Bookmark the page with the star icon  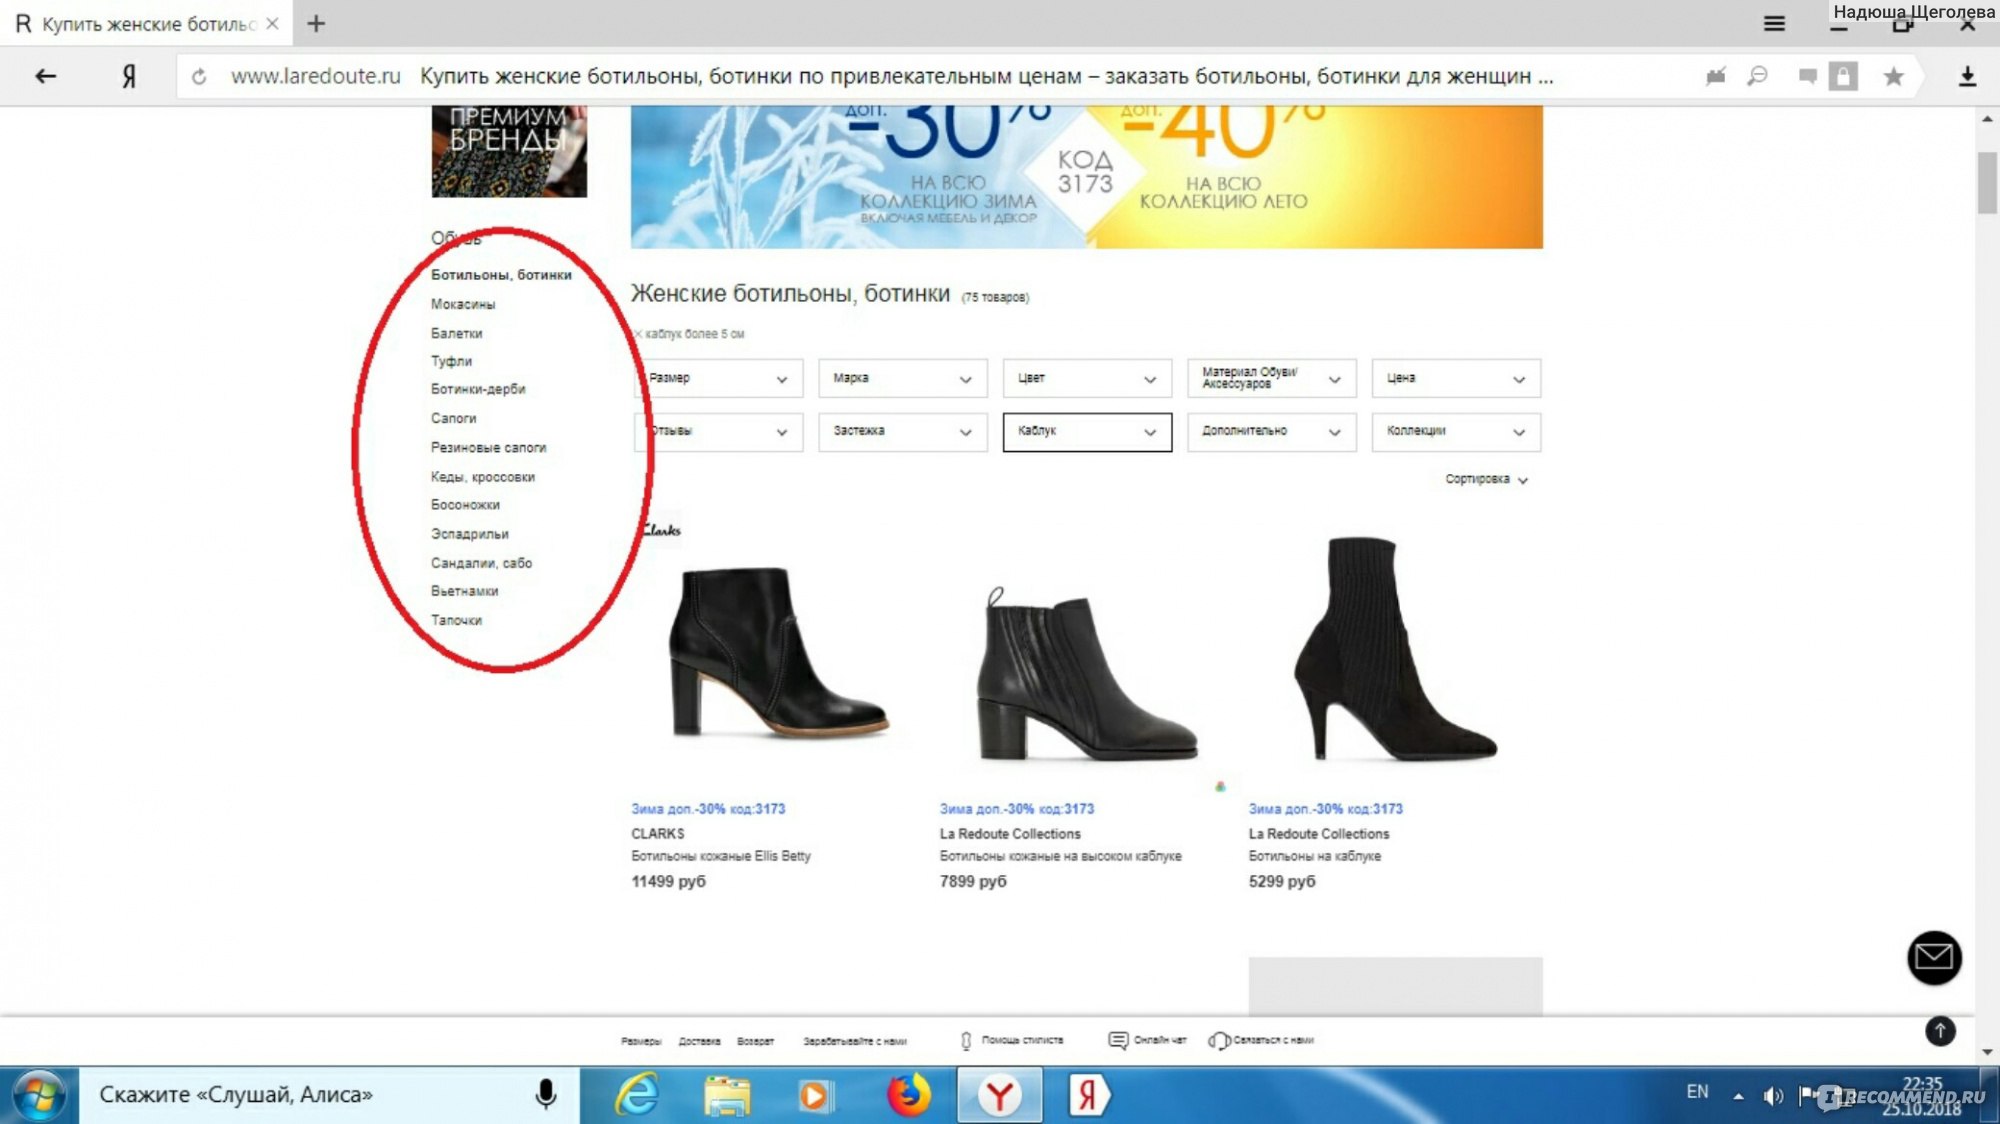[1893, 76]
